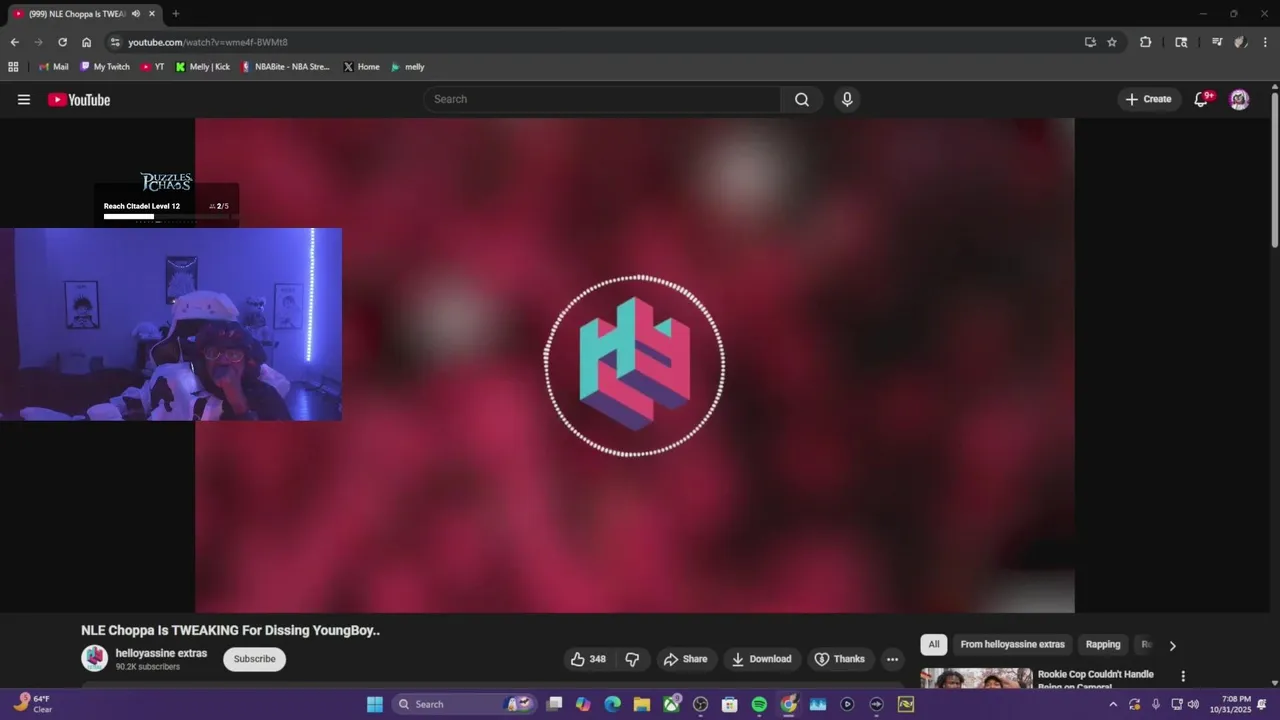Subscribe to helloyassine extras
1280x720 pixels.
click(254, 659)
